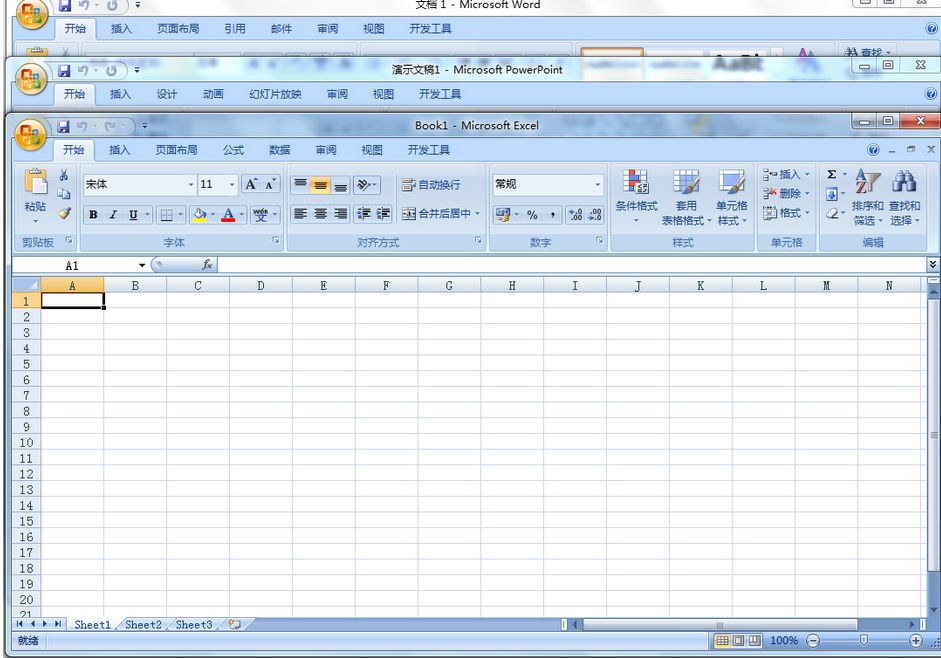Click the Borders icon in font group

point(167,214)
